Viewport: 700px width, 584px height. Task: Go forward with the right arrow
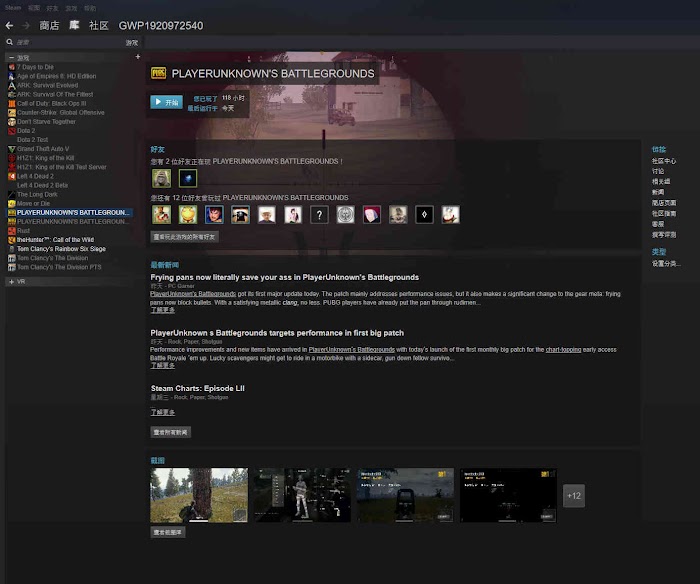pos(26,25)
